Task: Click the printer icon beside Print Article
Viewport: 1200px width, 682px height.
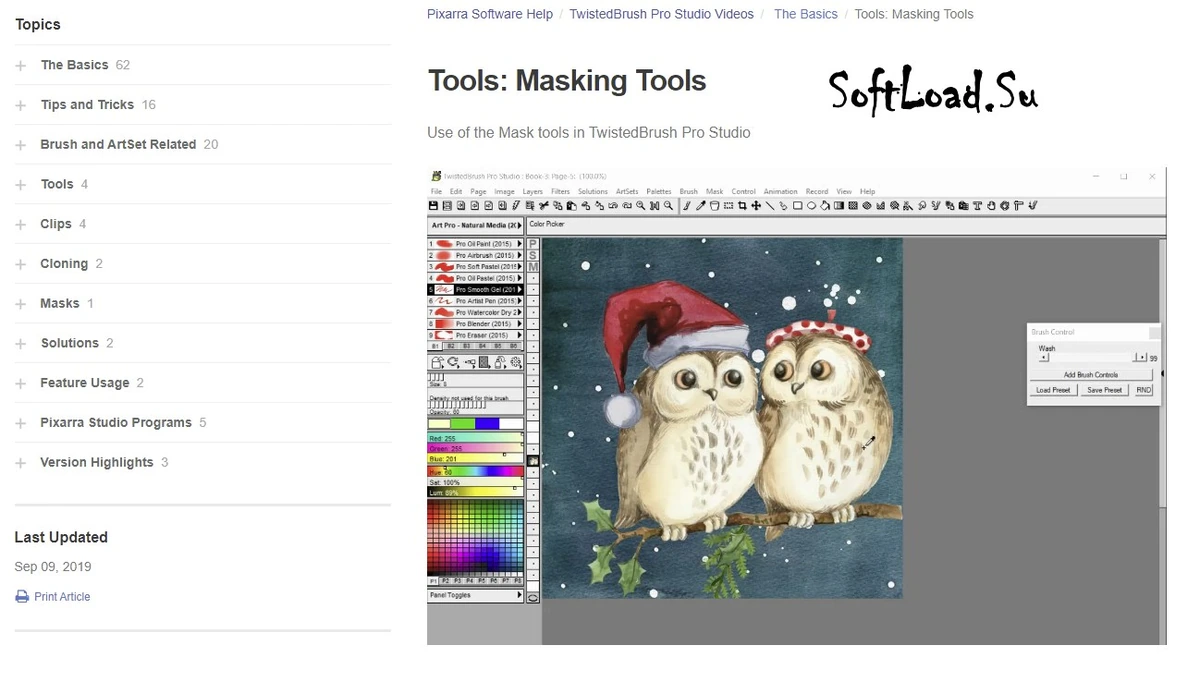Action: 22,597
